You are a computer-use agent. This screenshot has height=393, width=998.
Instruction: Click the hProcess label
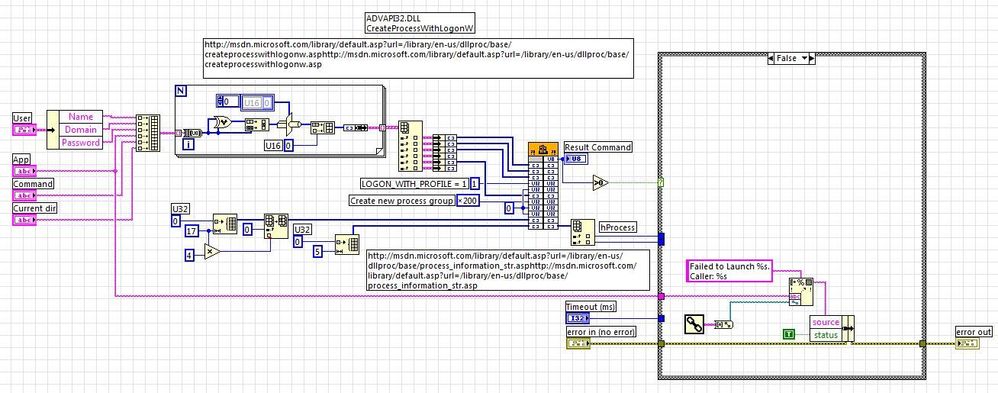(x=617, y=227)
